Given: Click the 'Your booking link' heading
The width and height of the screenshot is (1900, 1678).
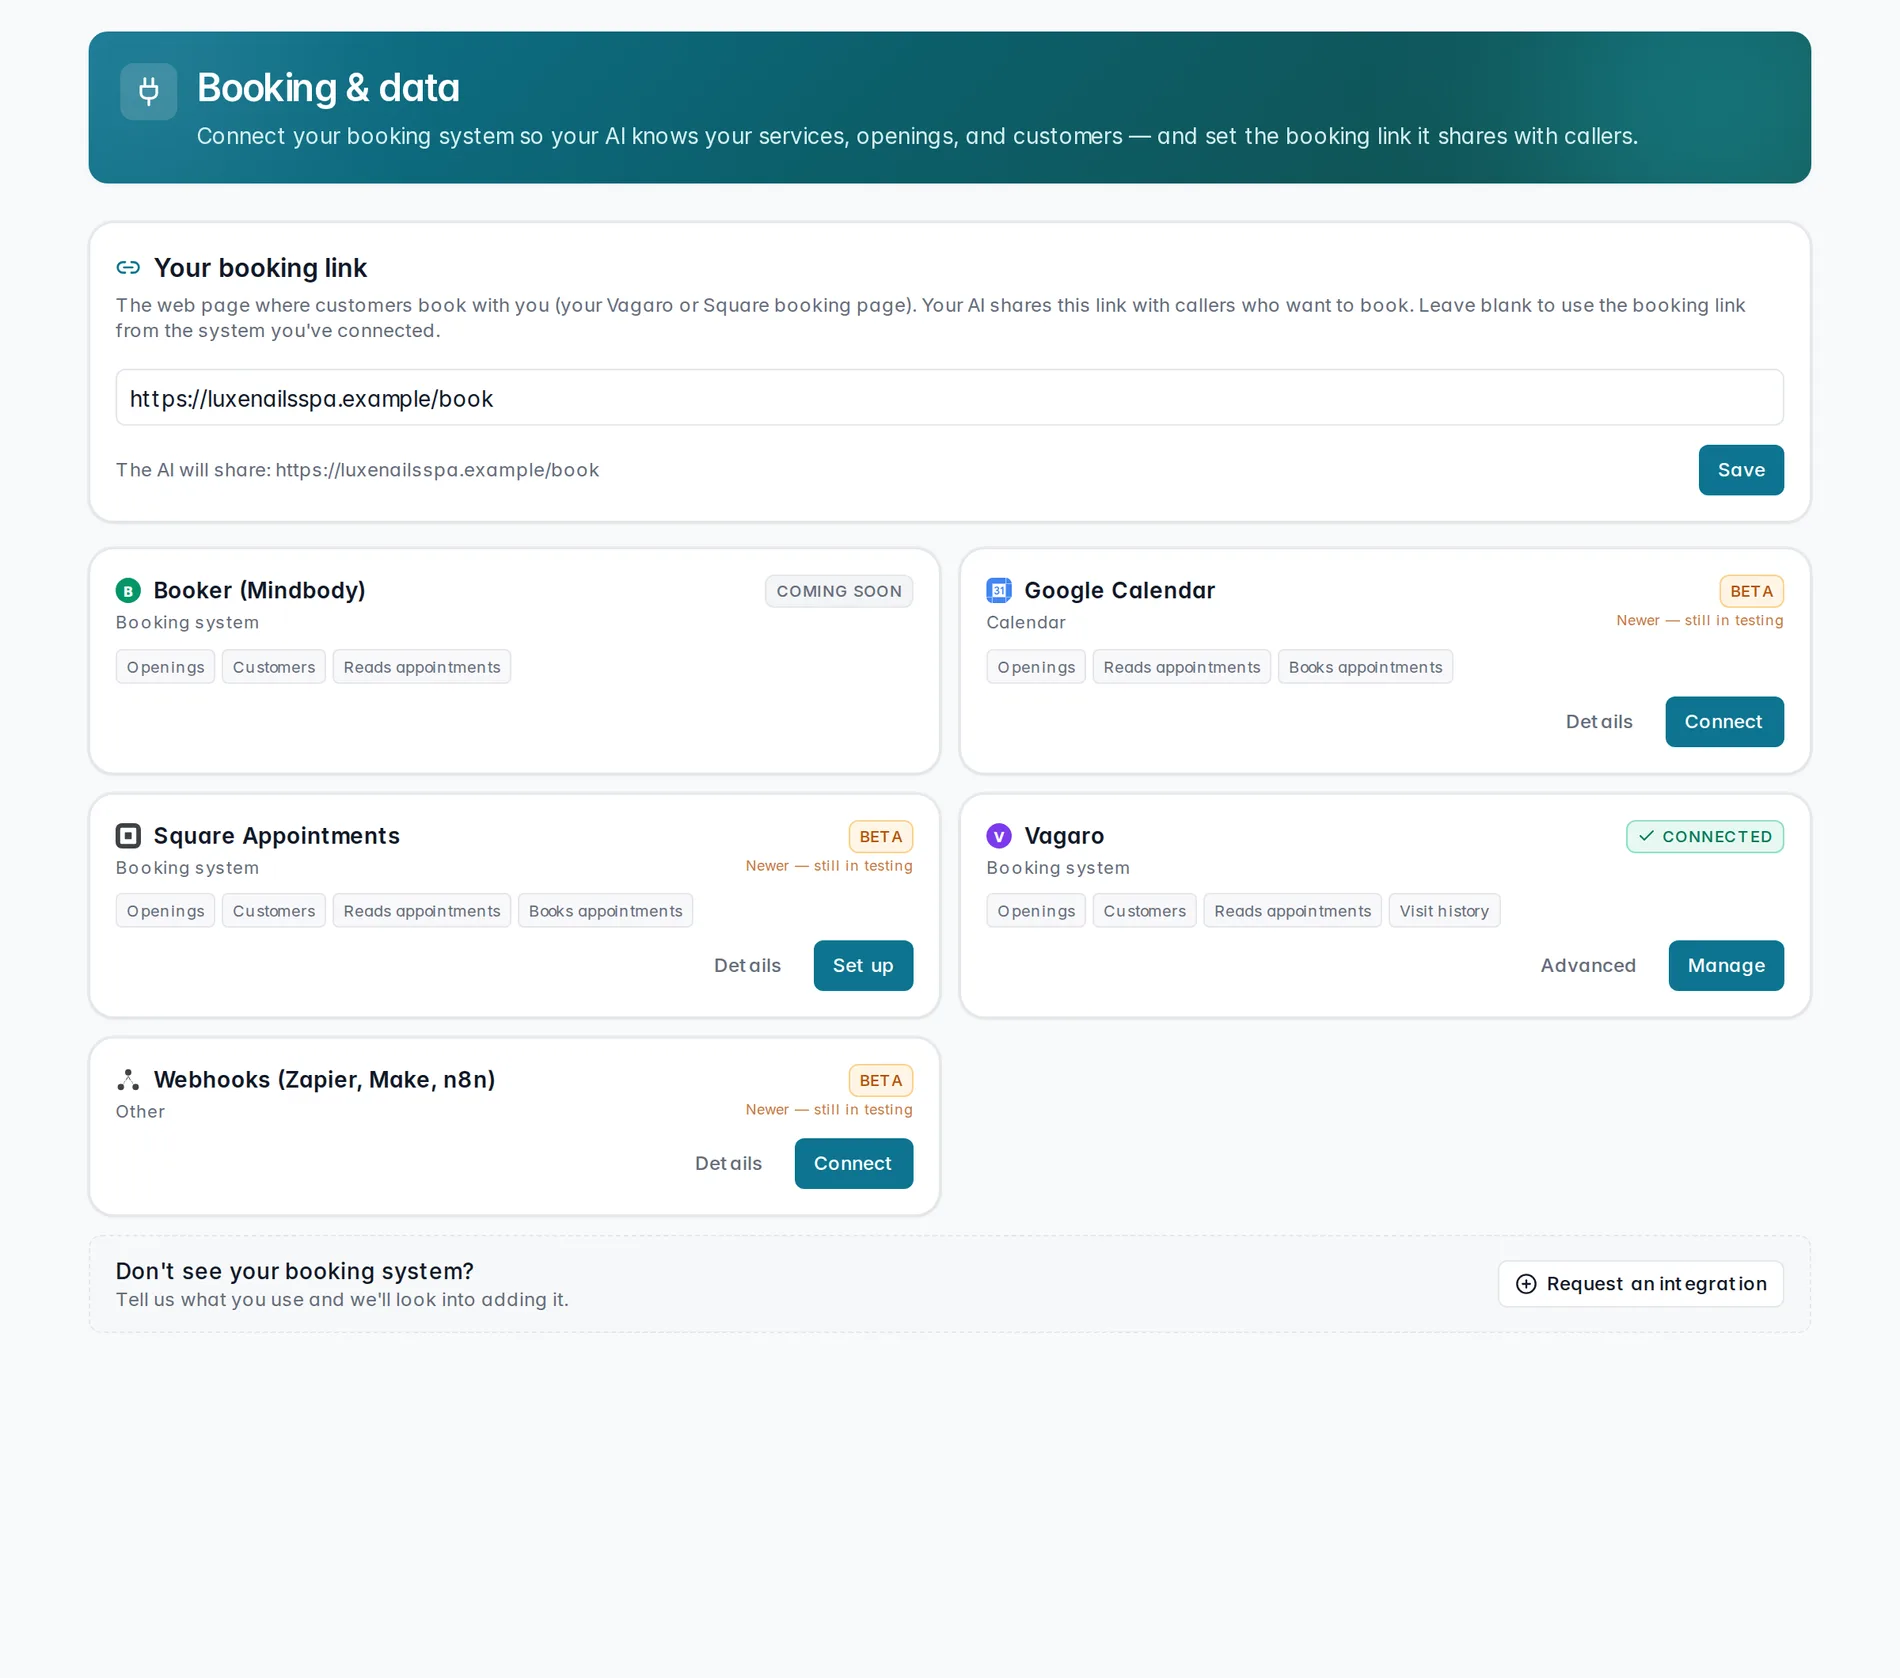Looking at the screenshot, I should pos(260,268).
